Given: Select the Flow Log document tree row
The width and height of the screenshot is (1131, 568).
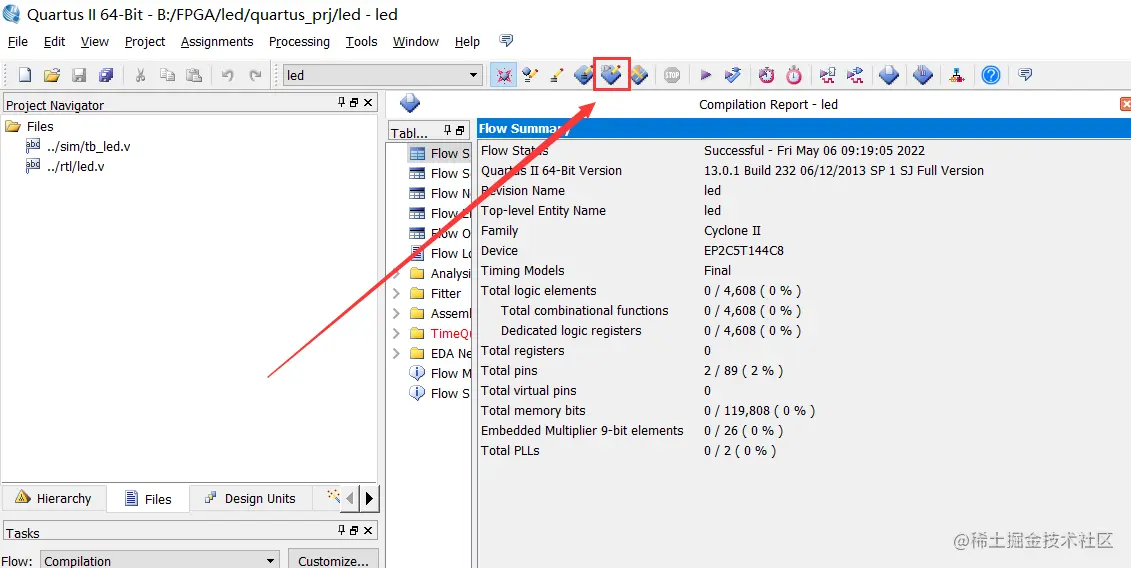Looking at the screenshot, I should 439,253.
